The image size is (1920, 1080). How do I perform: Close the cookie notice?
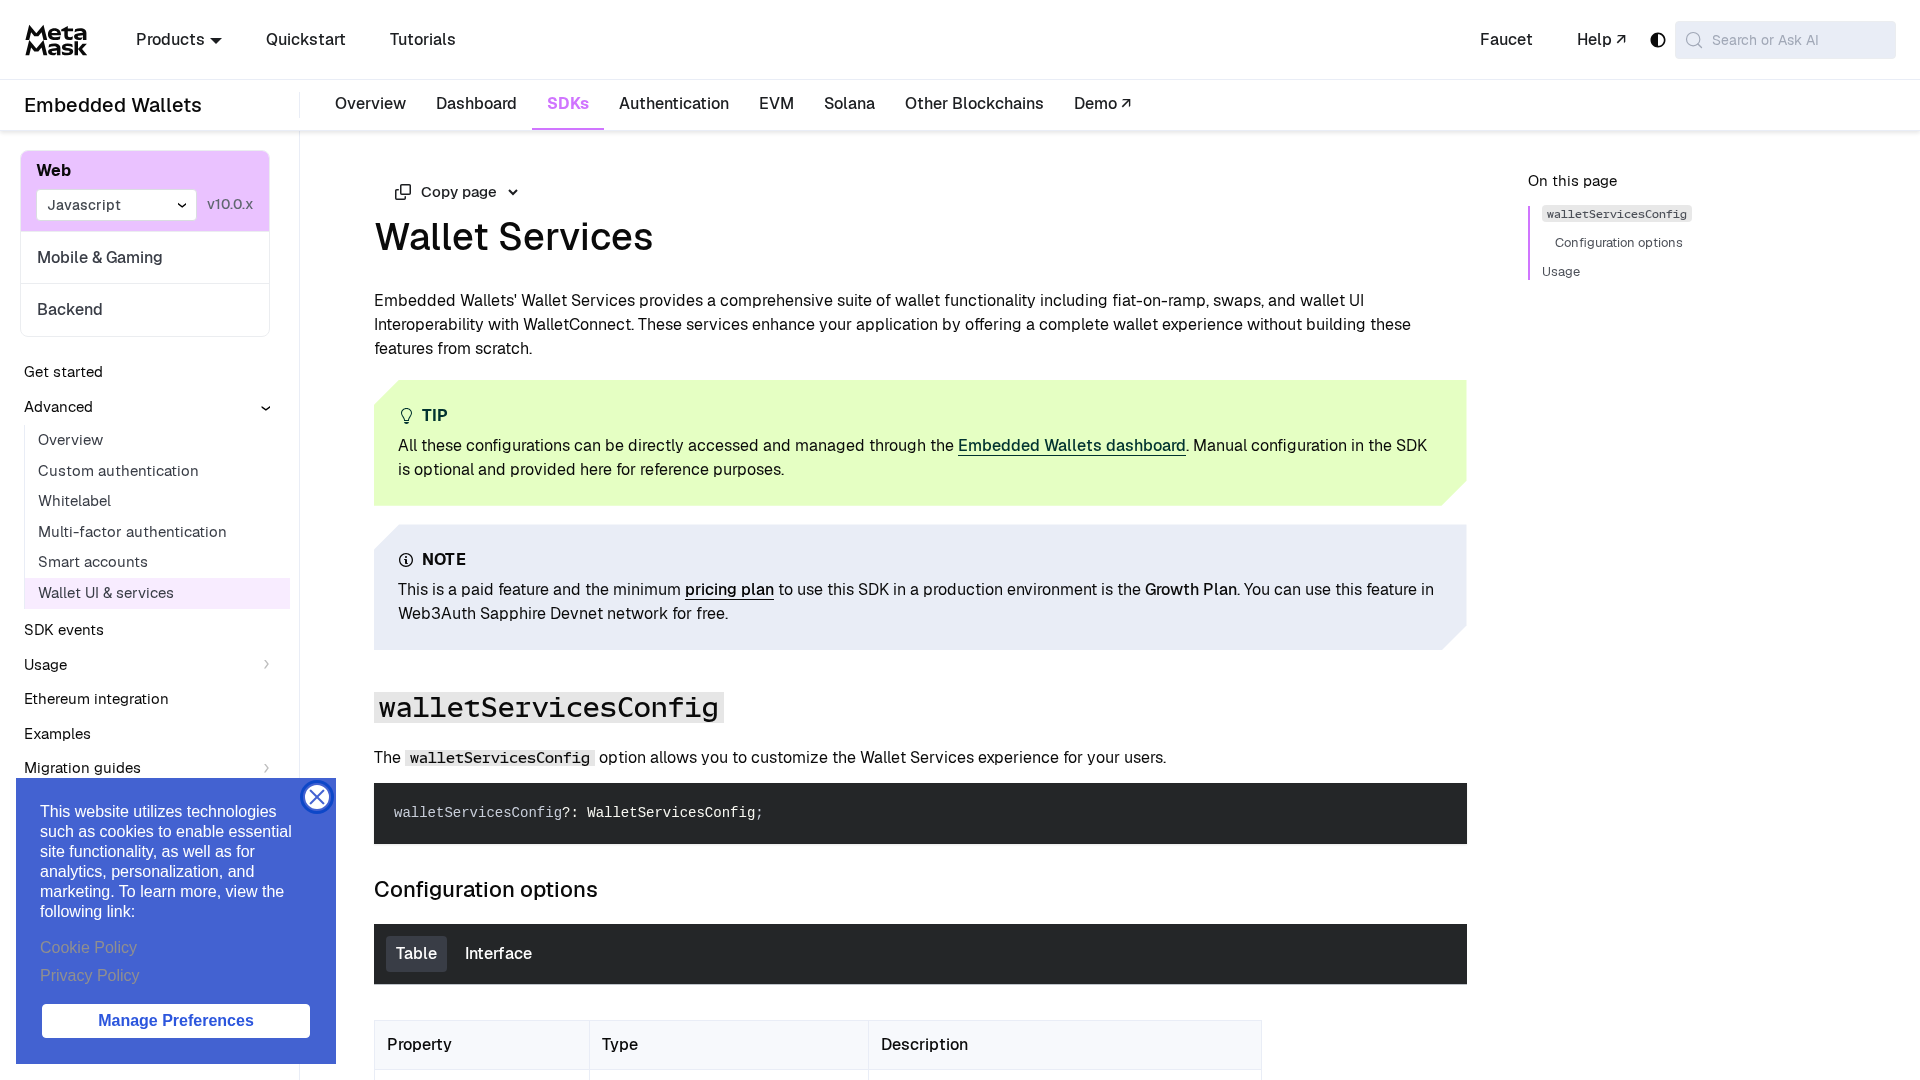(x=316, y=797)
